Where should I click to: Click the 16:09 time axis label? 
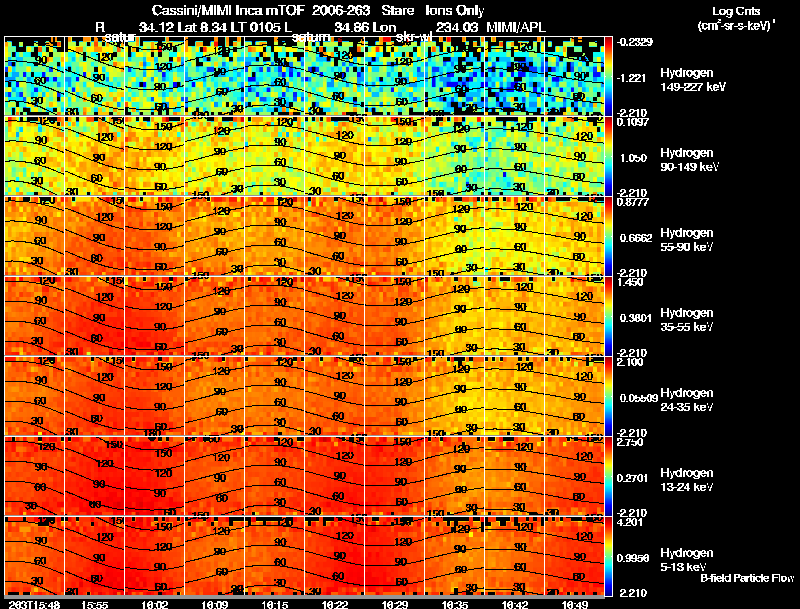(x=214, y=604)
